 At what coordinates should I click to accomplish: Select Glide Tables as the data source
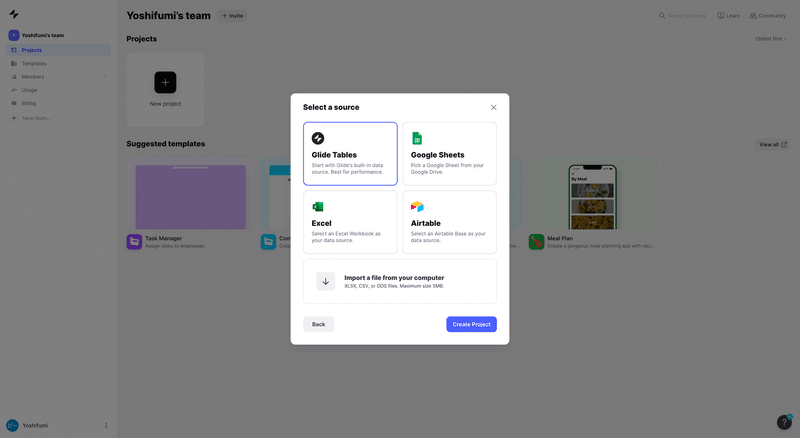click(x=350, y=154)
